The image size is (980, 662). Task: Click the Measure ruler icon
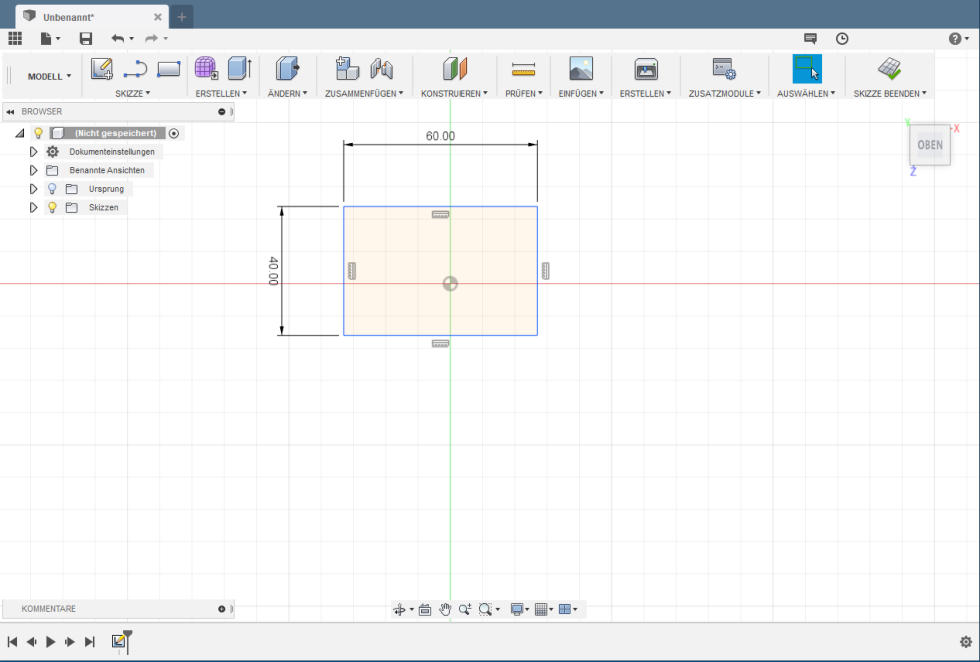click(x=523, y=69)
